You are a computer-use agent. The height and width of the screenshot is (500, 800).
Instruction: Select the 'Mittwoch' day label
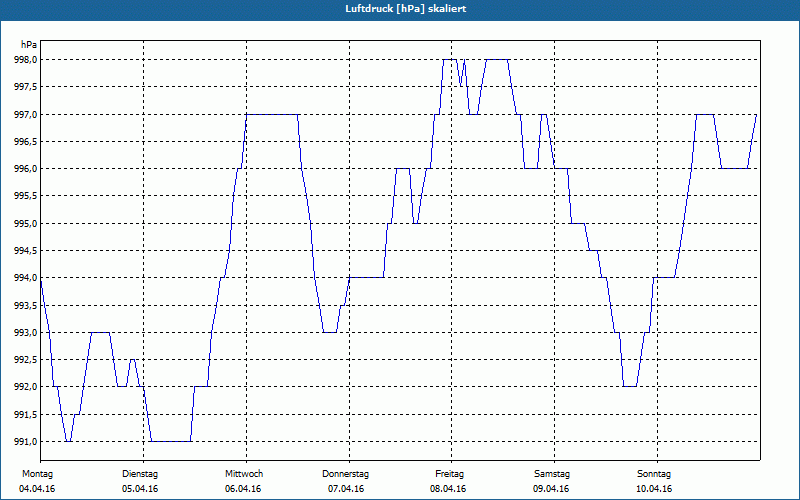[x=244, y=474]
